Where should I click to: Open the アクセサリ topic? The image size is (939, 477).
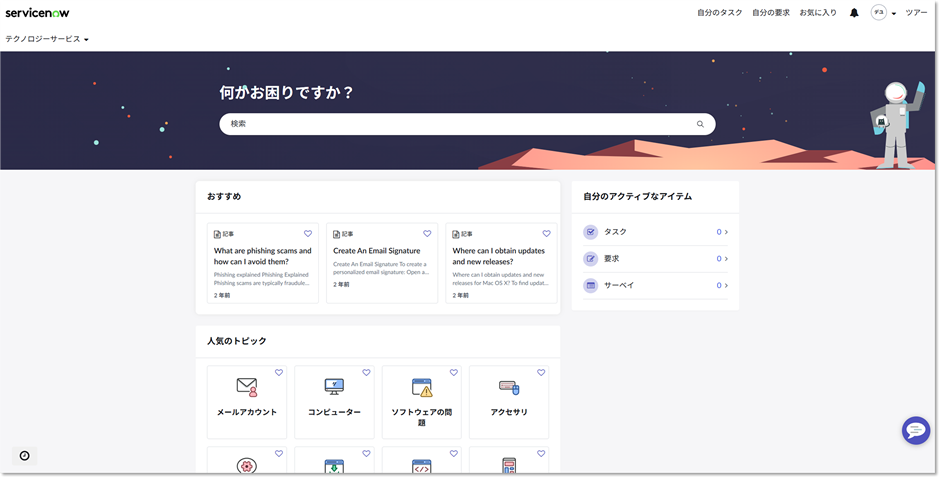click(x=509, y=402)
